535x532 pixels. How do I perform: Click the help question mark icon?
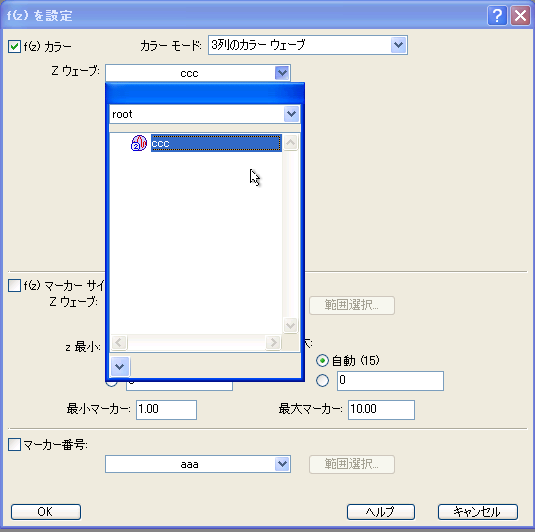pyautogui.click(x=497, y=16)
